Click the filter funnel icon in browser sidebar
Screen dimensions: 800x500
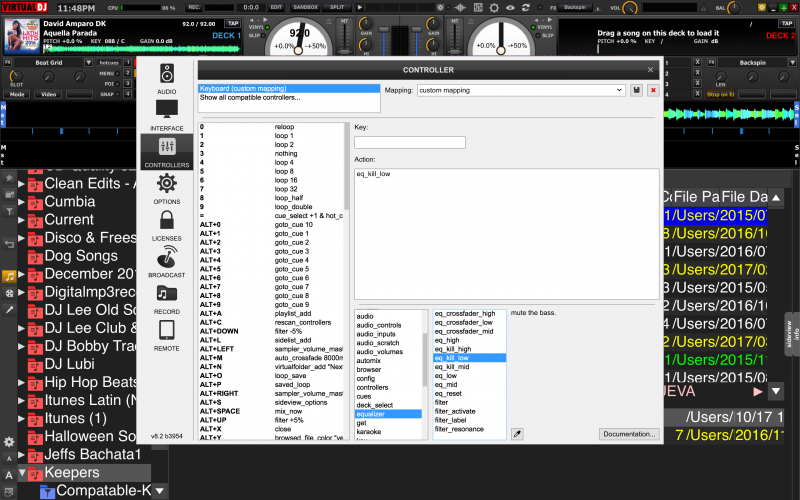coord(9,211)
